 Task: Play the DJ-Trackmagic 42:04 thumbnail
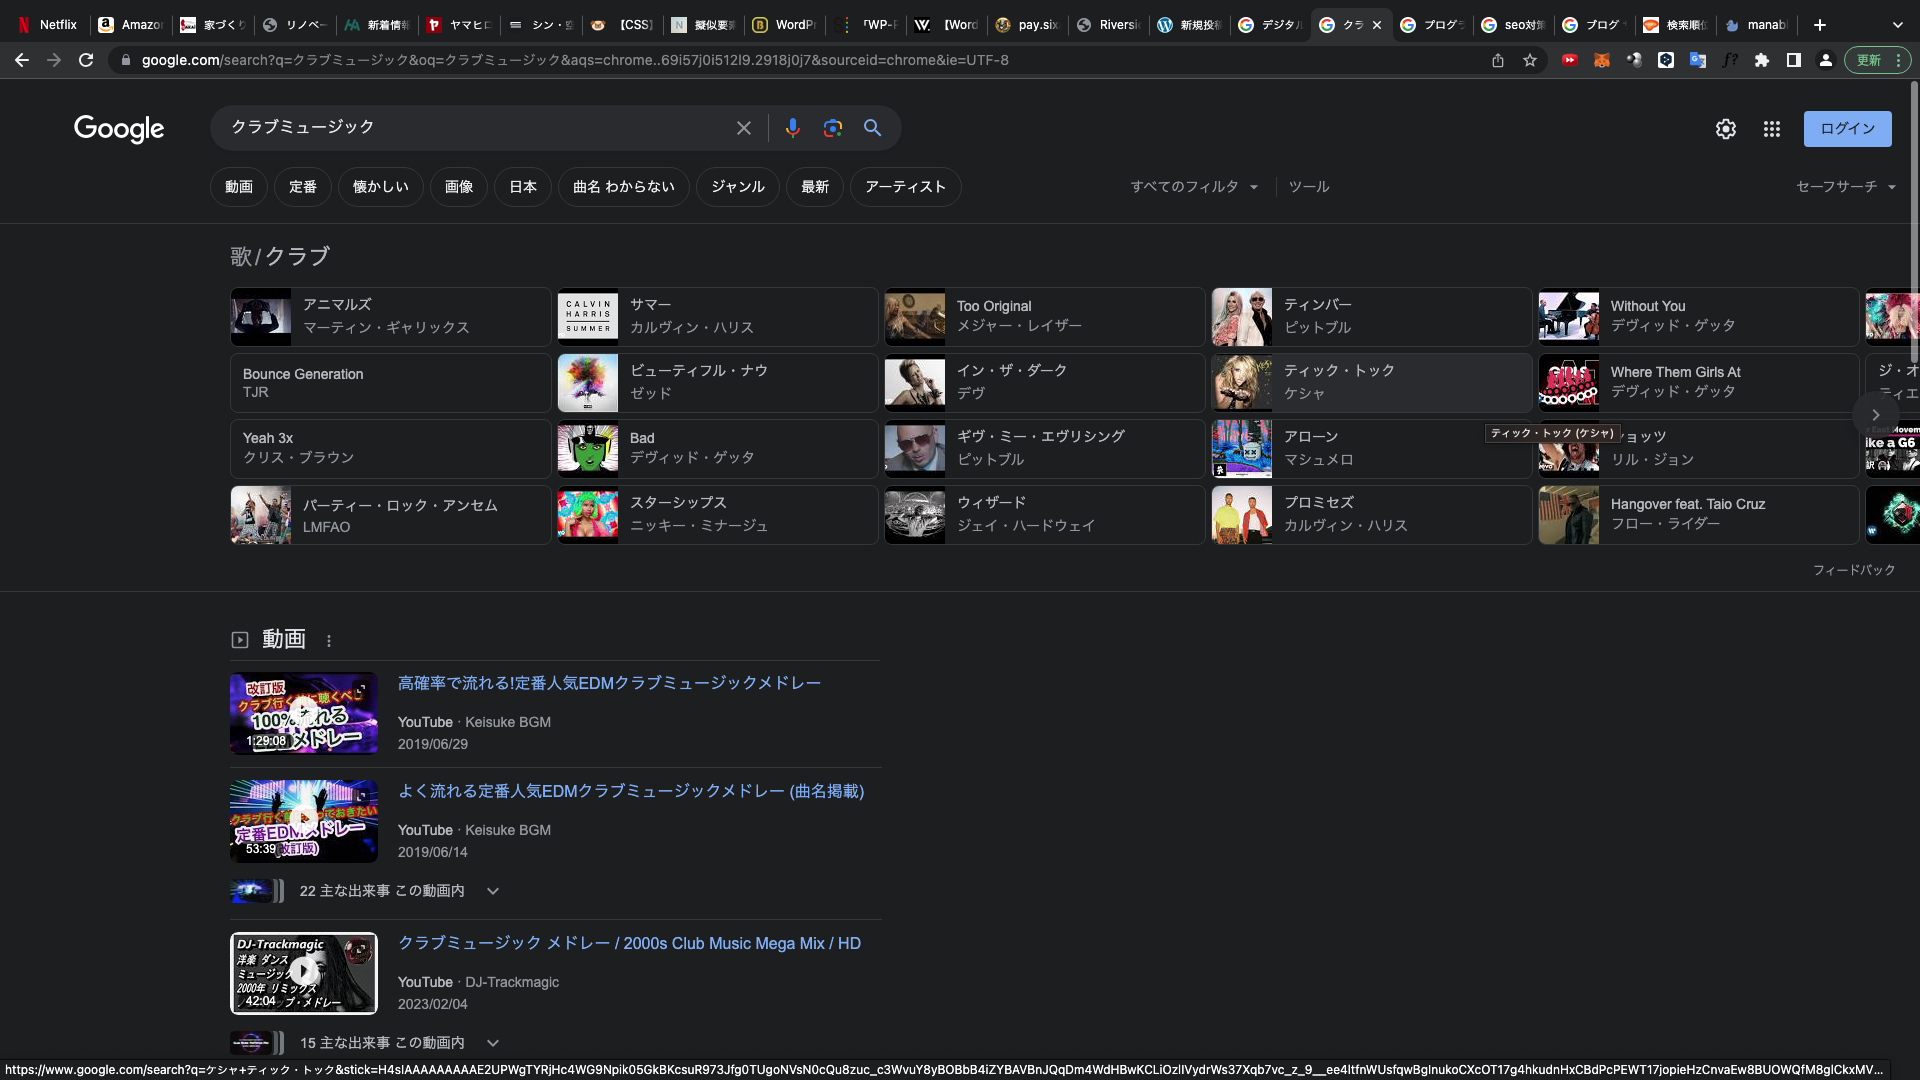tap(304, 973)
